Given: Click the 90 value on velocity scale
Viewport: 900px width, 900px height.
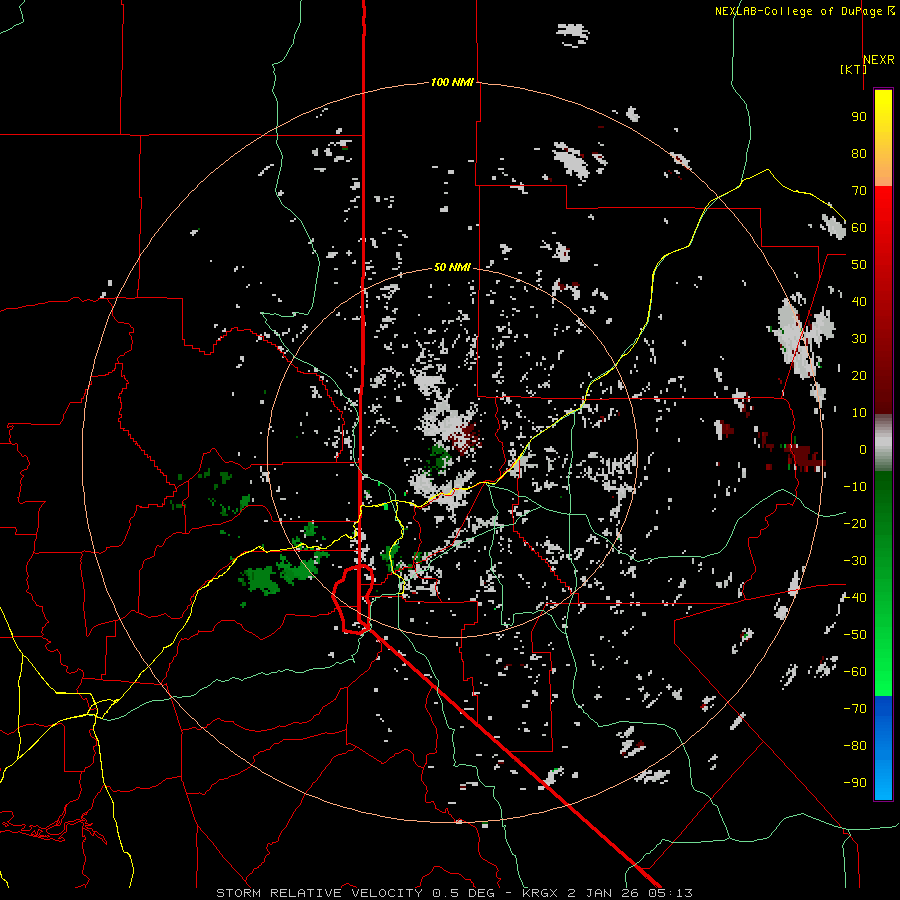Looking at the screenshot, I should pos(859,117).
